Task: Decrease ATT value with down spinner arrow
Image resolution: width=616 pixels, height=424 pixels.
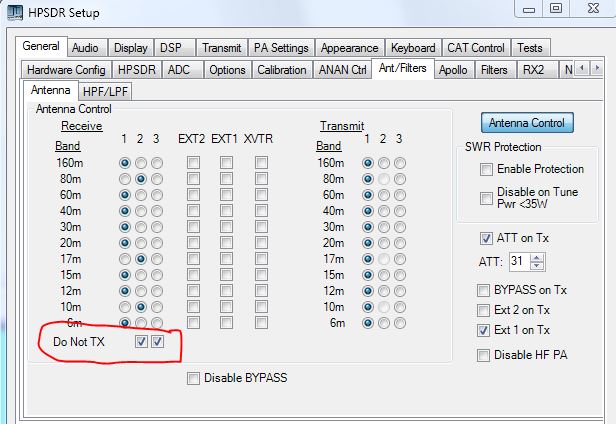Action: click(x=537, y=266)
